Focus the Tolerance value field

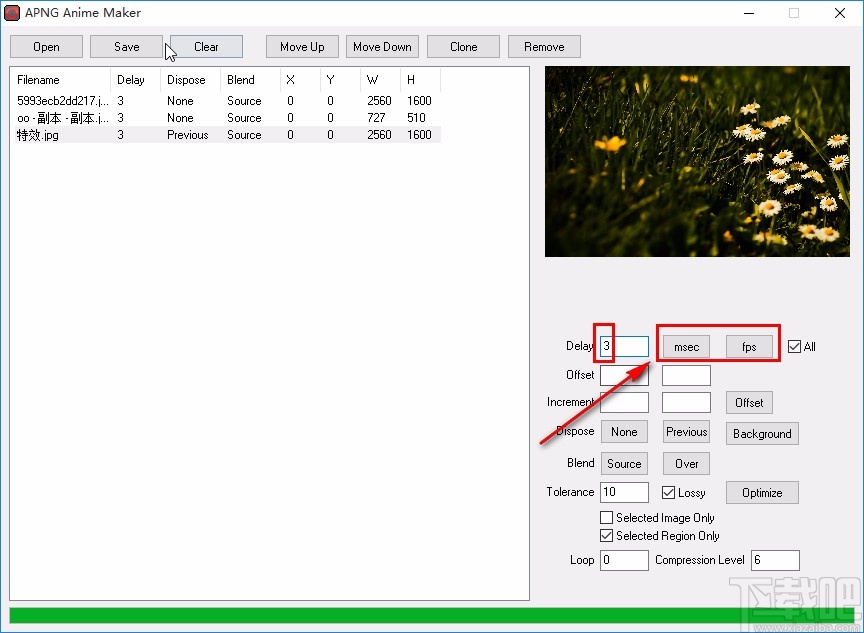tap(624, 492)
